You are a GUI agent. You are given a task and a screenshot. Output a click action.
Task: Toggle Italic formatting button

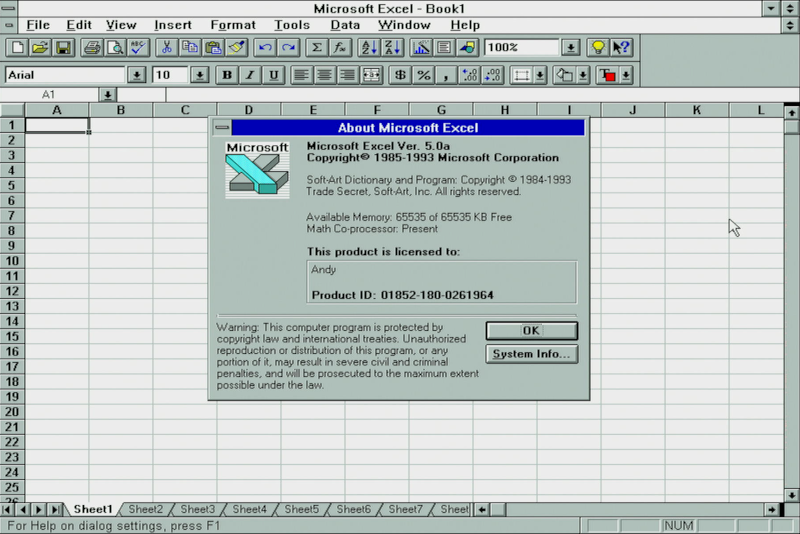tap(250, 75)
